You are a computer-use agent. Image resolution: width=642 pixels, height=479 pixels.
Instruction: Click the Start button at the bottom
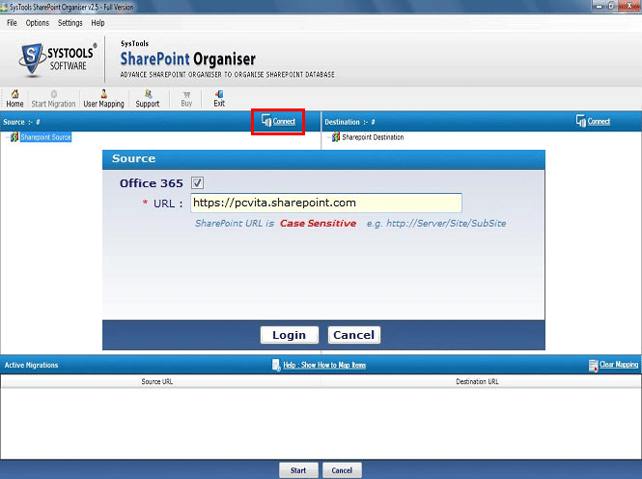(298, 470)
